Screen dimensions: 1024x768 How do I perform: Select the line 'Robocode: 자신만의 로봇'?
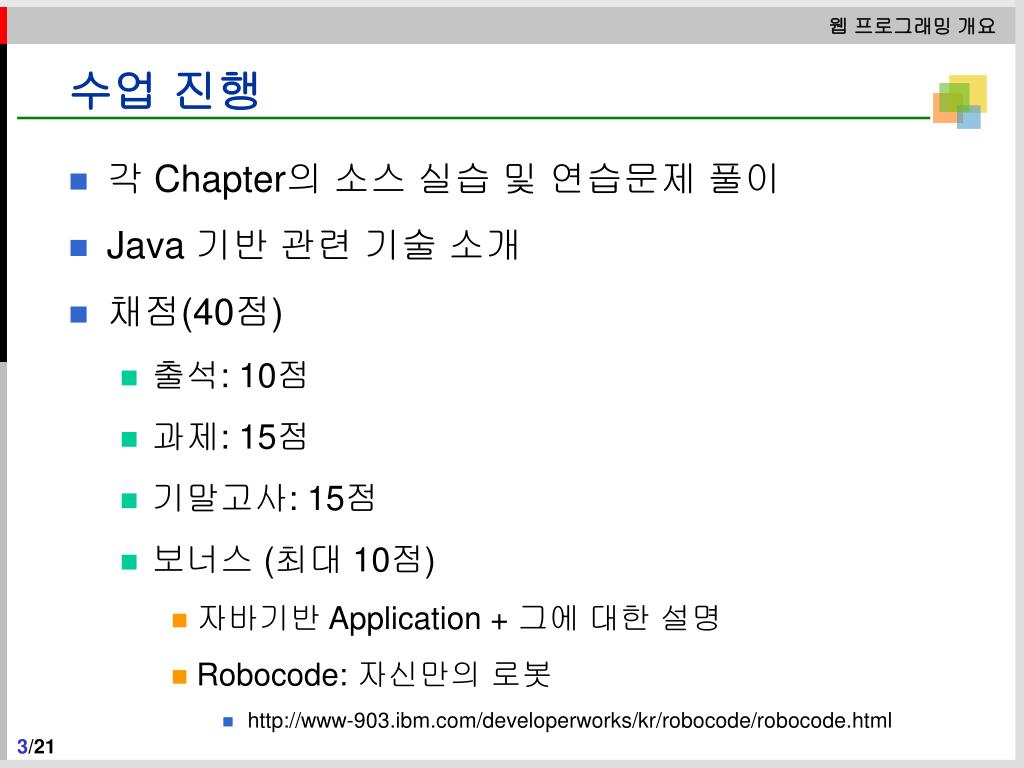[374, 674]
